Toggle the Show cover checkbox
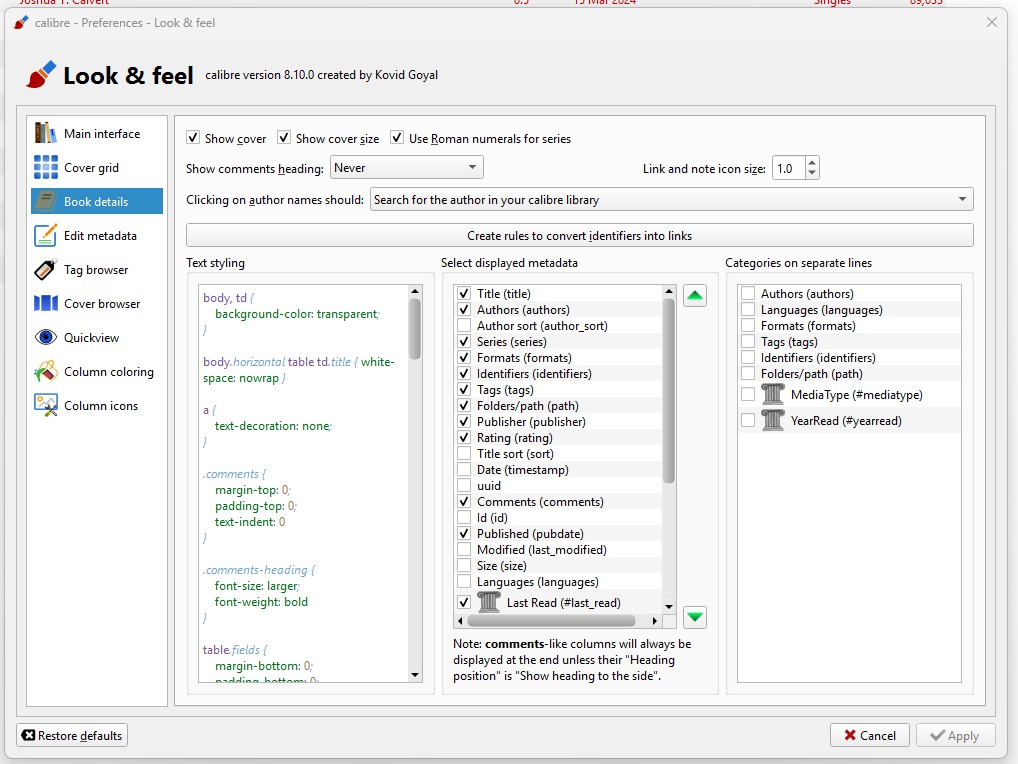Image resolution: width=1018 pixels, height=764 pixels. pyautogui.click(x=193, y=138)
